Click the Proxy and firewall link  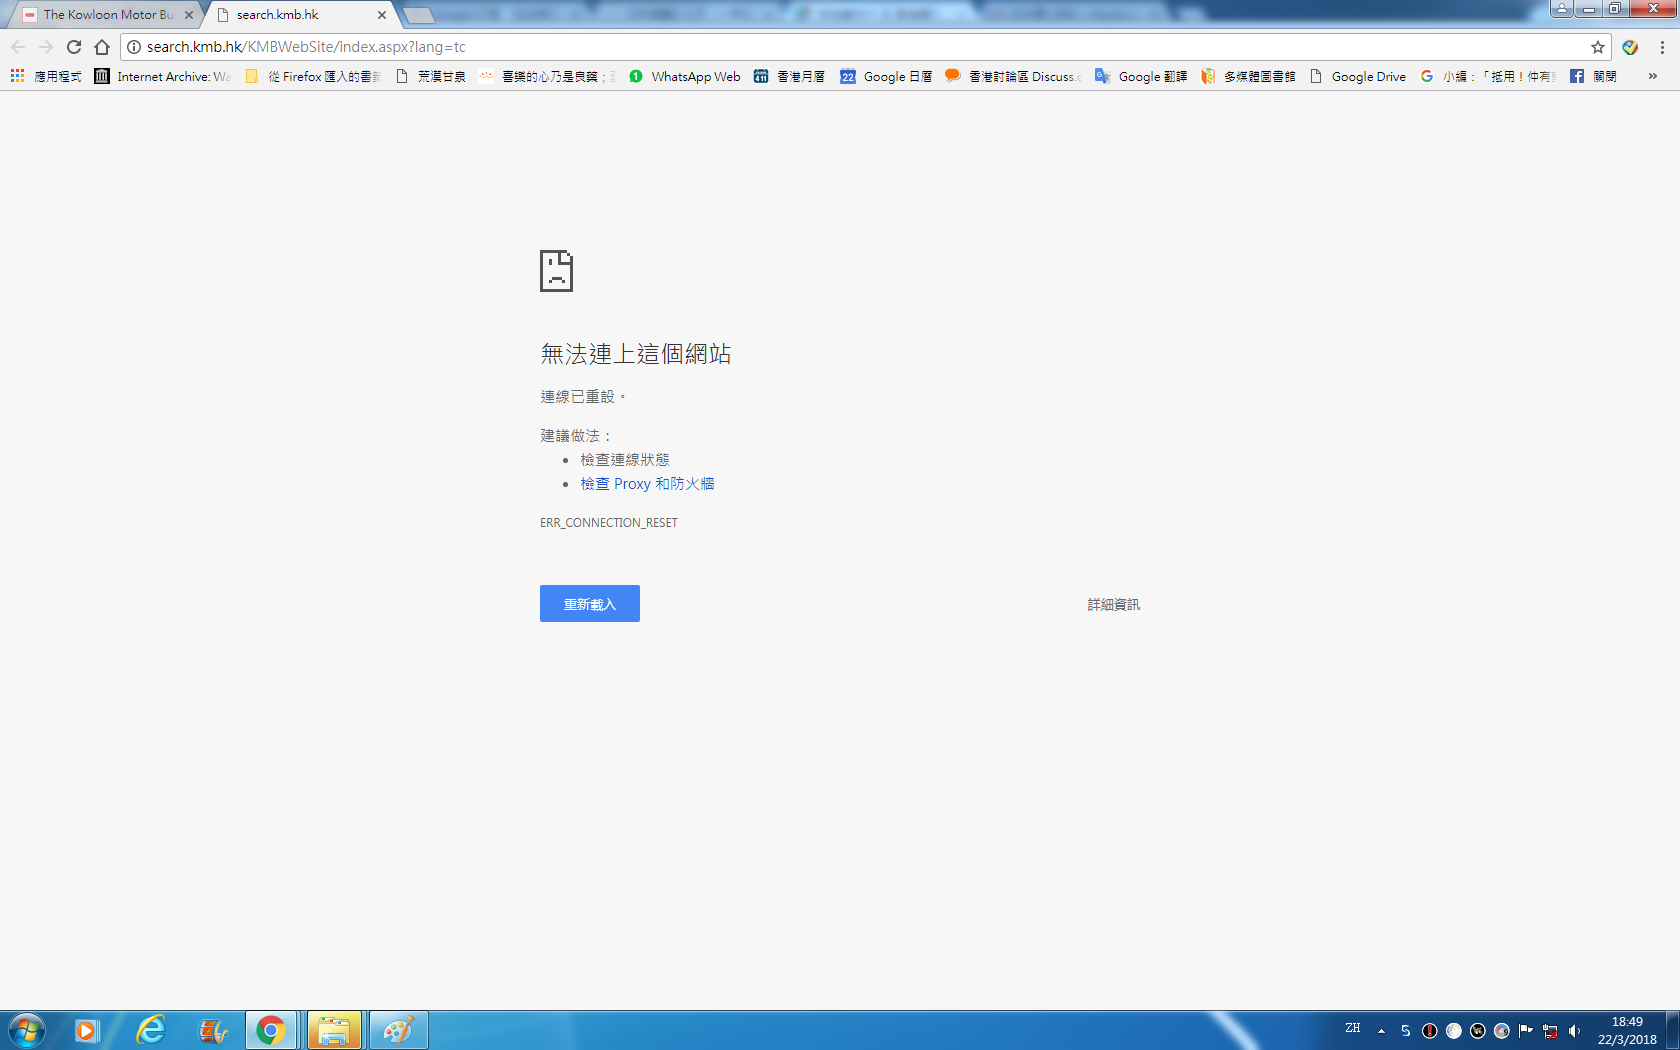647,484
